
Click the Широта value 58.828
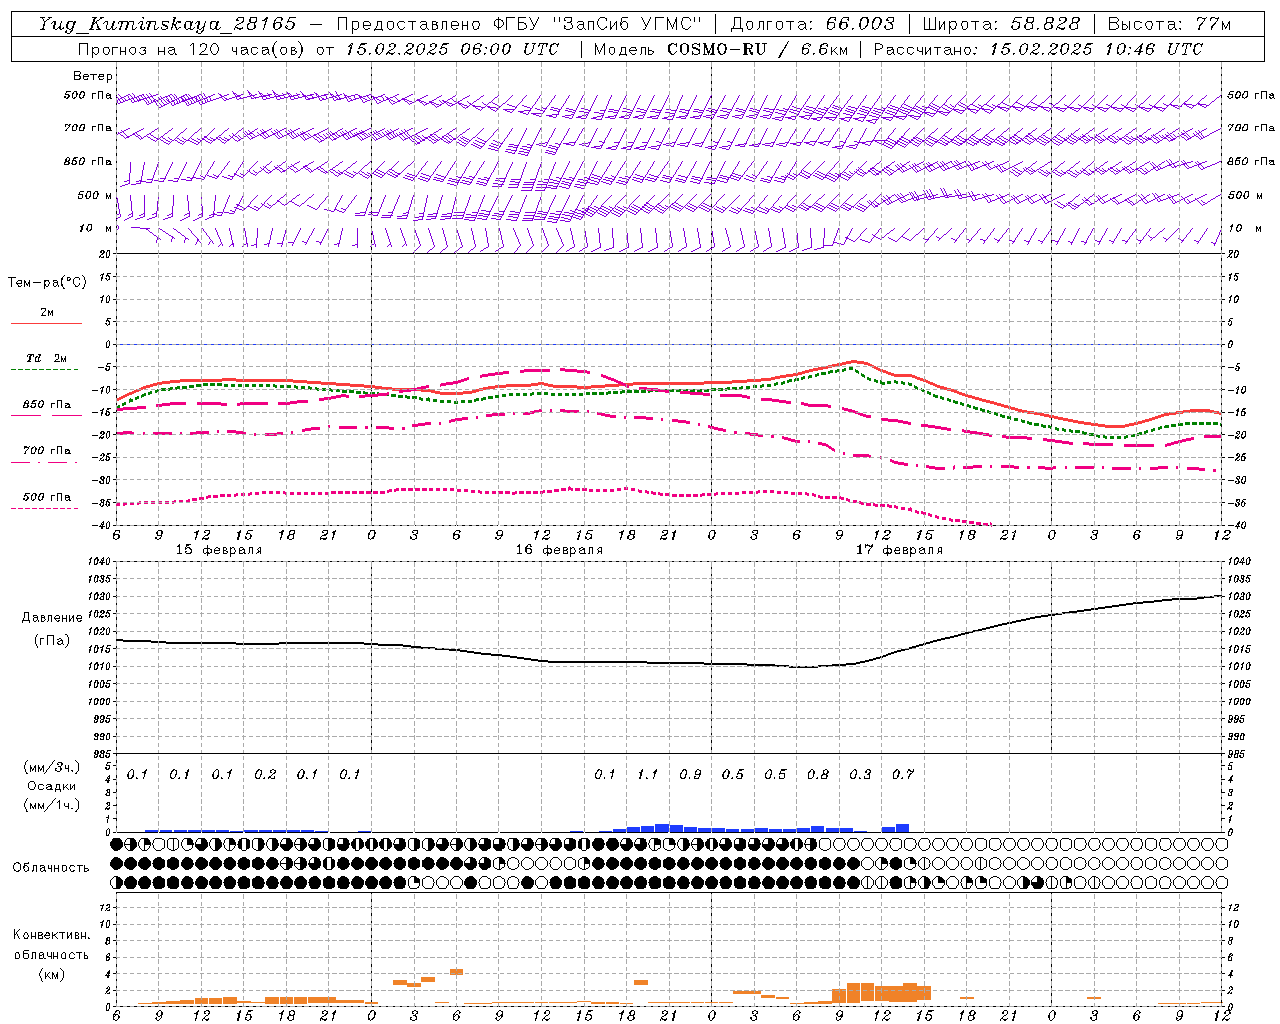pyautogui.click(x=1046, y=24)
